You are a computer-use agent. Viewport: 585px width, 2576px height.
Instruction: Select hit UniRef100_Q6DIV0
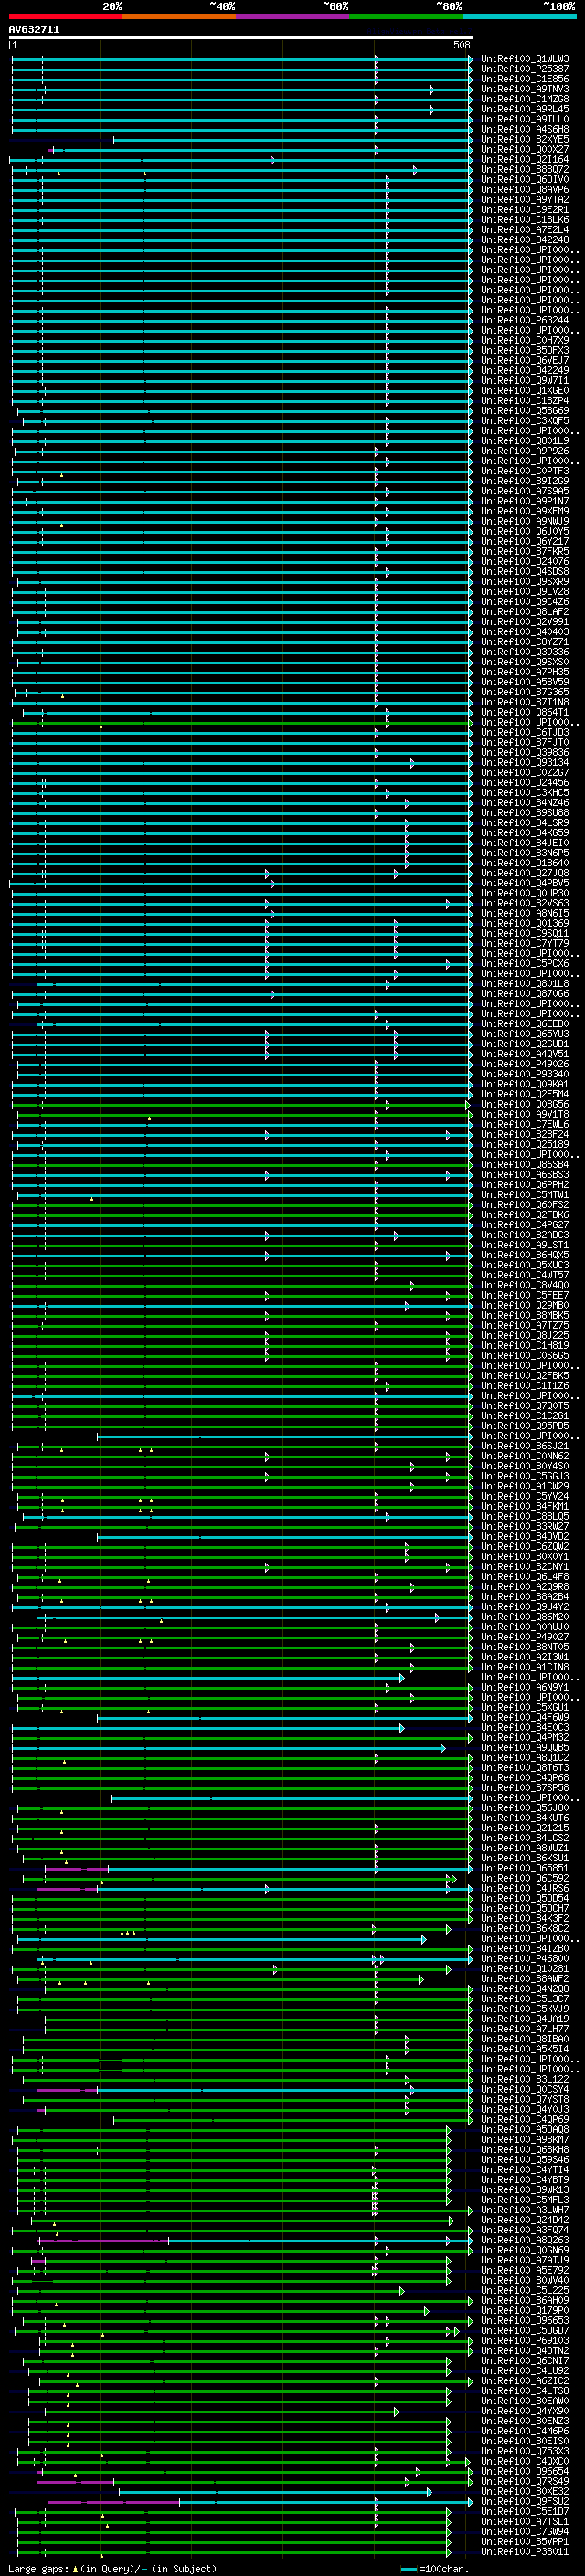point(525,179)
